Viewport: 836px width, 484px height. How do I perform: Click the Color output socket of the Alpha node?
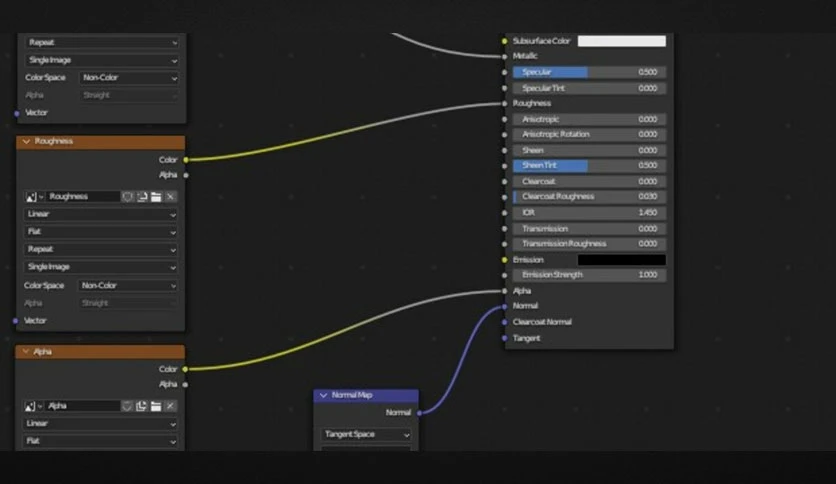click(x=185, y=369)
